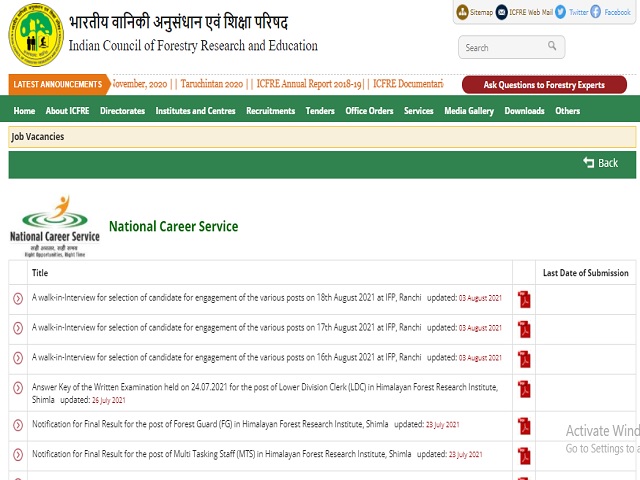Download PDF for LDC answer key
Screen dimensions: 640x480
coord(524,390)
